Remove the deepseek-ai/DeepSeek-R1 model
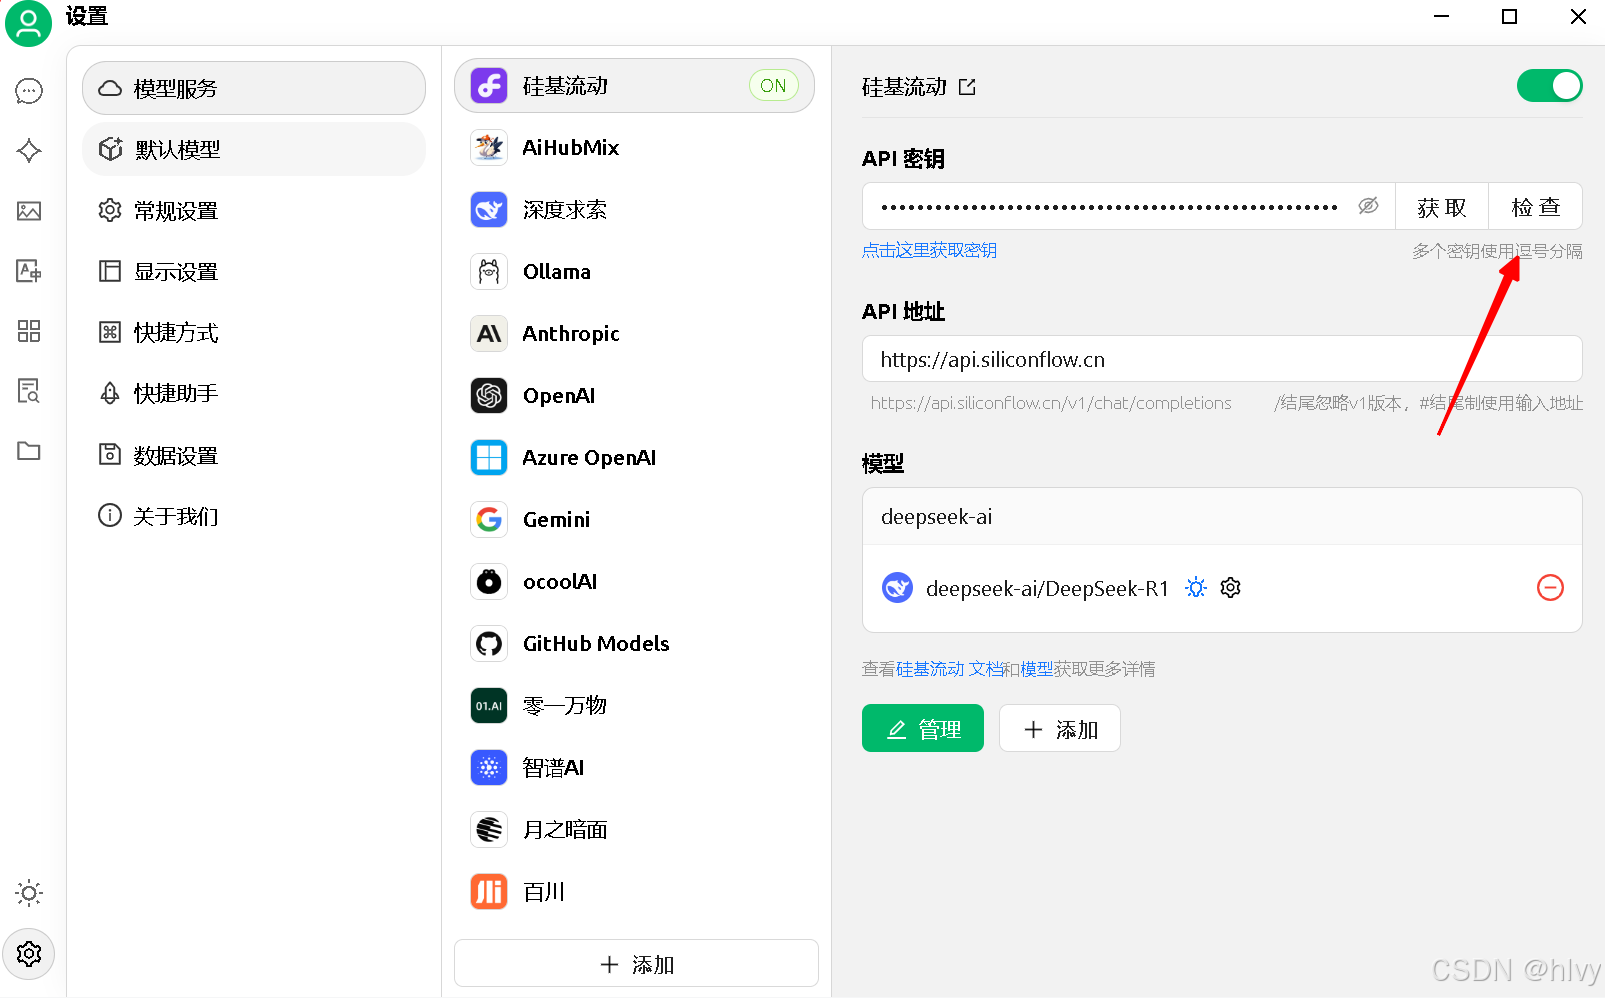This screenshot has width=1605, height=998. 1550,588
